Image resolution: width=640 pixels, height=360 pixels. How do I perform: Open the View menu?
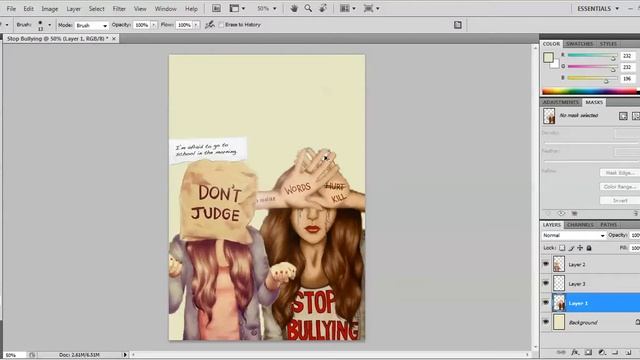coord(140,8)
